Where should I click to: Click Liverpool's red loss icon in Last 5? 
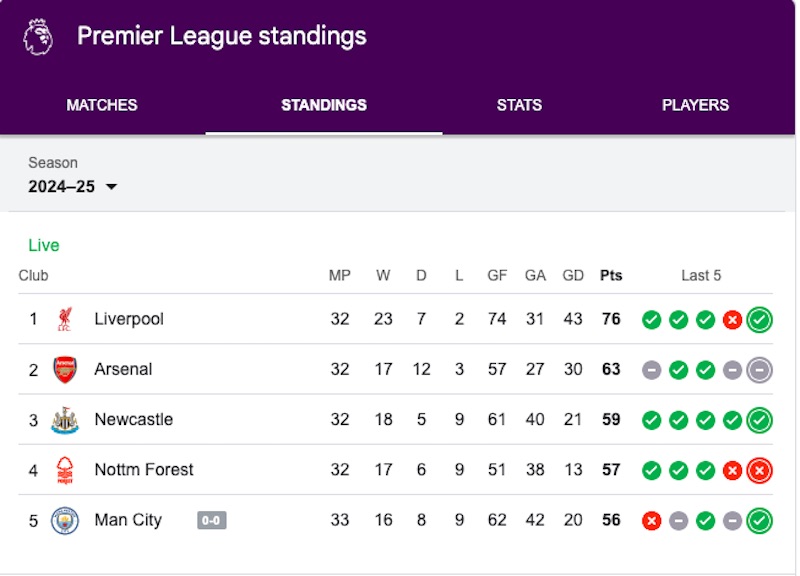[x=732, y=320]
